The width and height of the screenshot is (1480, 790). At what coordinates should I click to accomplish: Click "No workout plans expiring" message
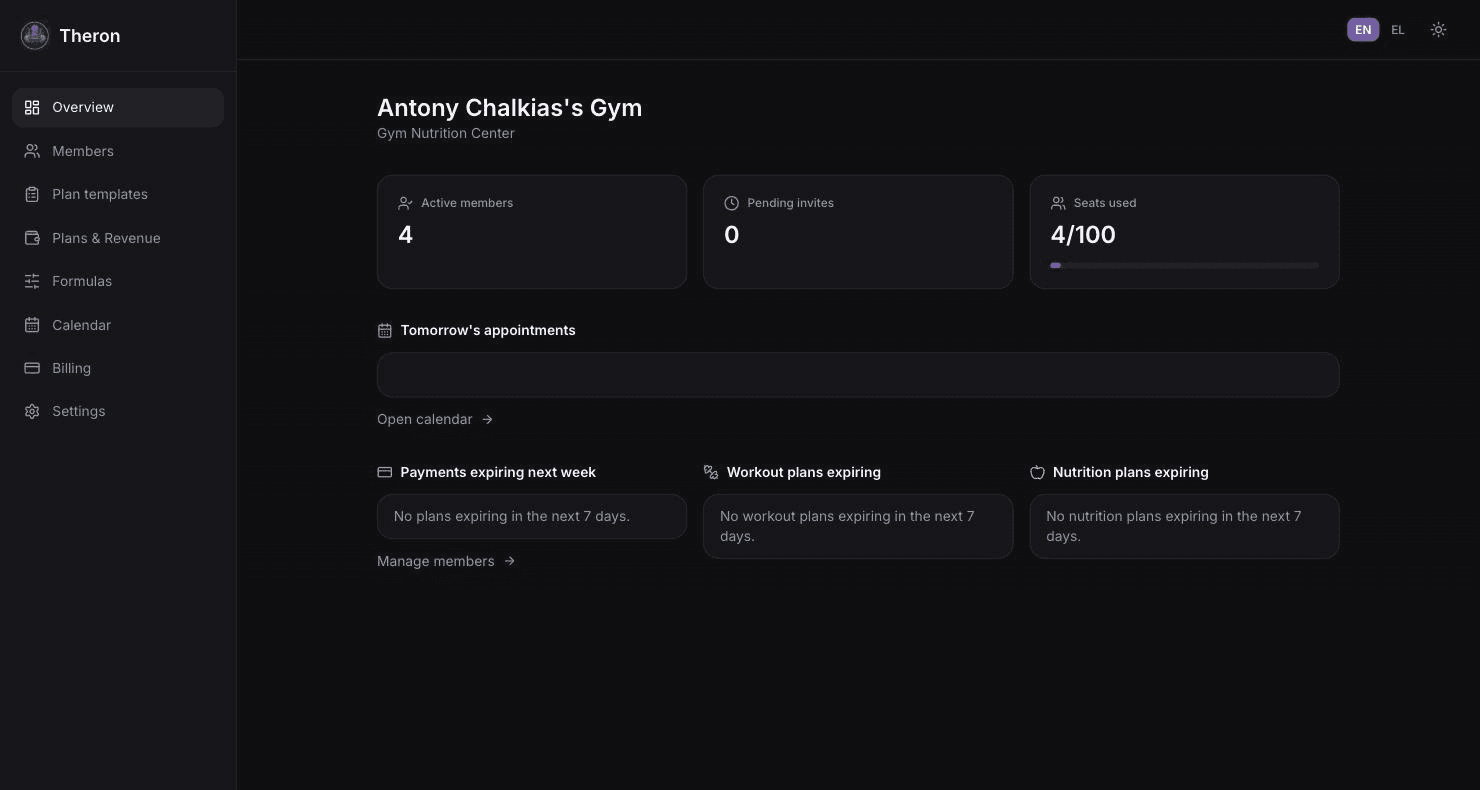point(847,526)
